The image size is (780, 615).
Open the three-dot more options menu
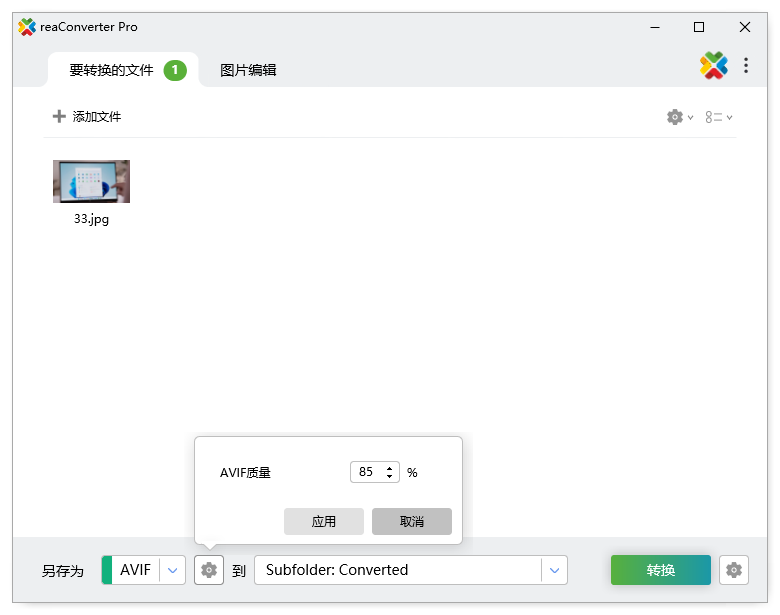pos(746,65)
